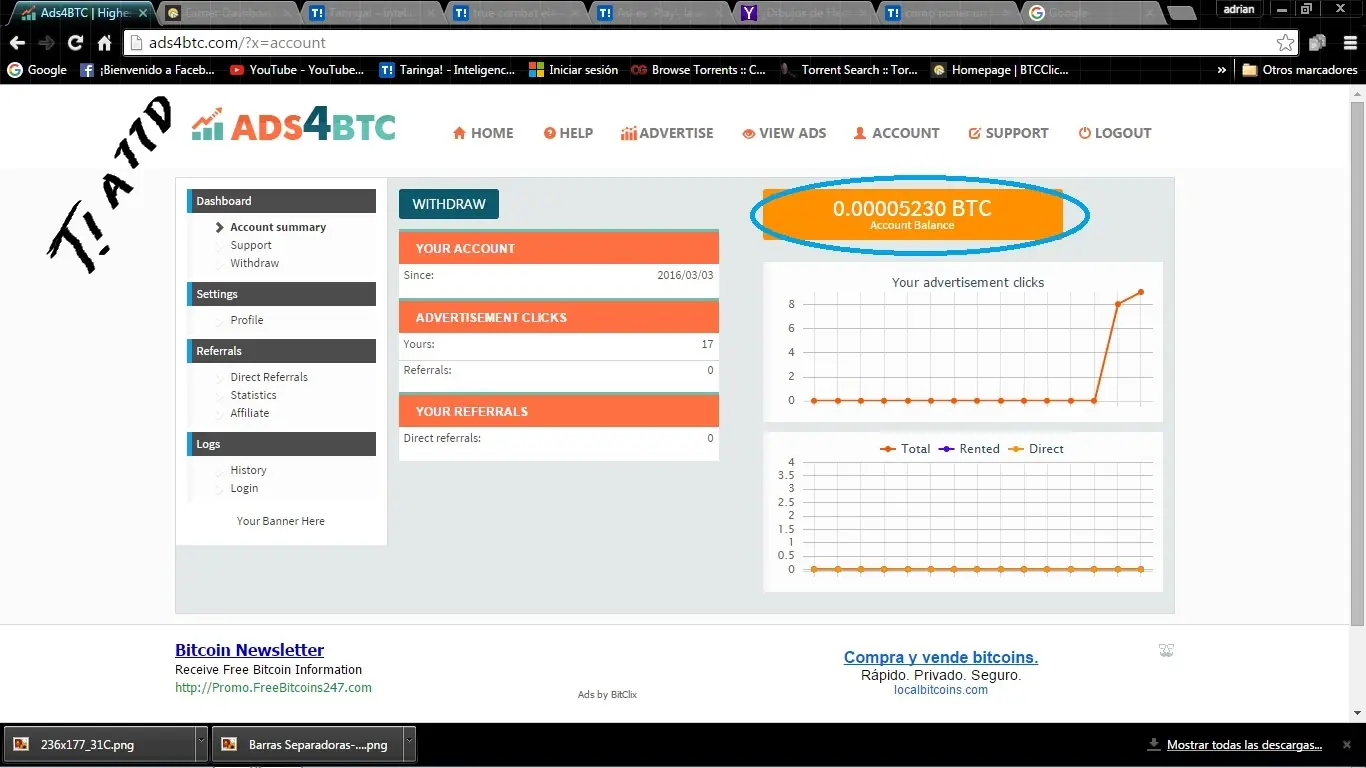Click the Since date 2016/03/03

pos(685,275)
